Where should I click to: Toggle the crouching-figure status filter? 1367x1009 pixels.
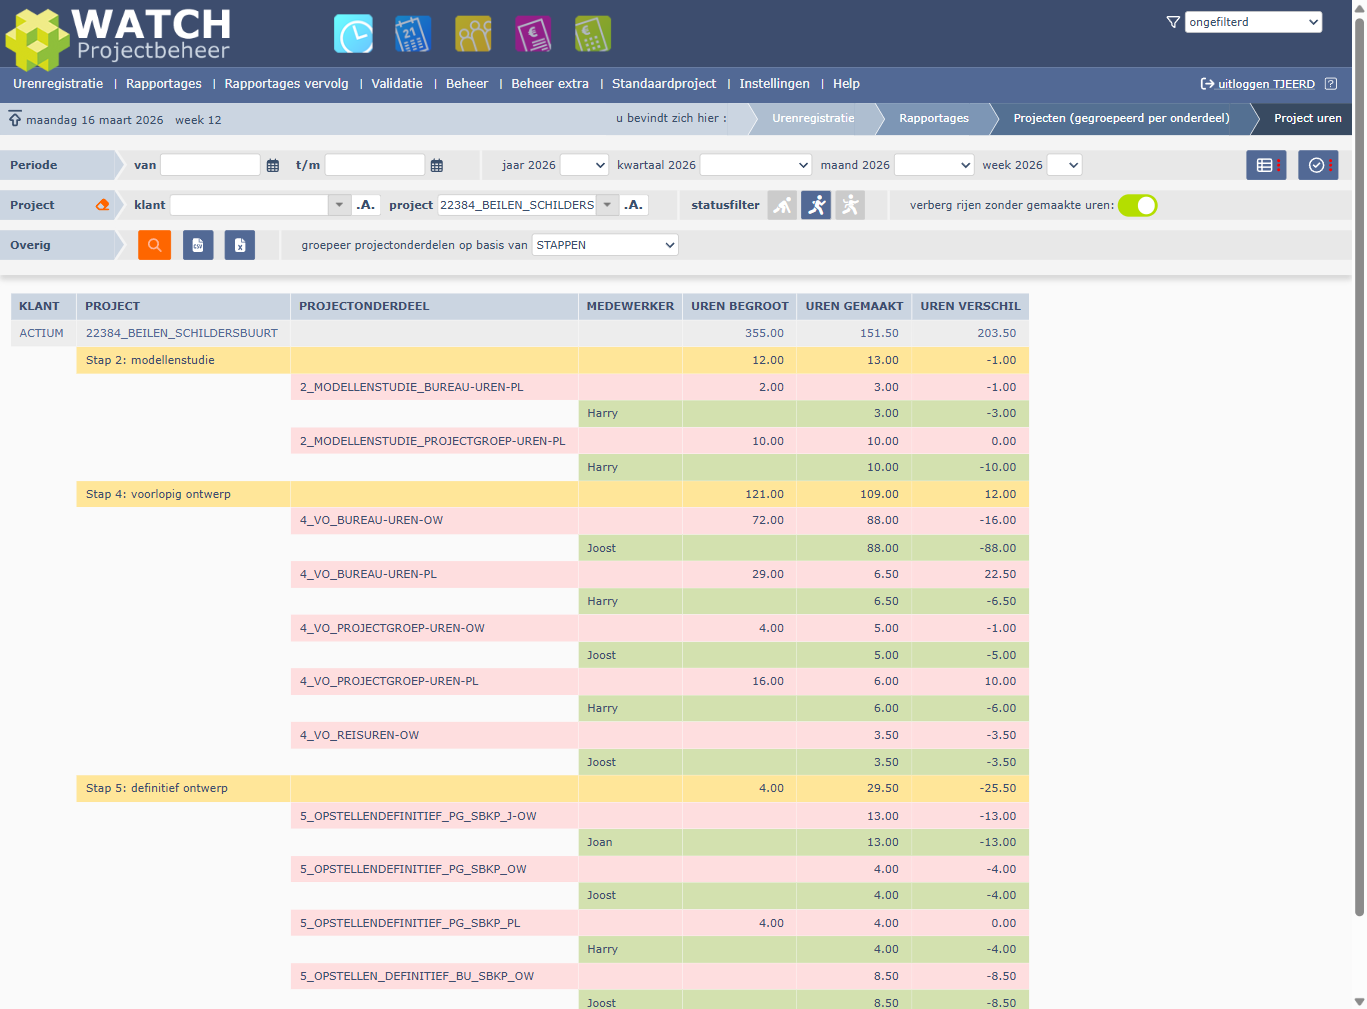[783, 205]
